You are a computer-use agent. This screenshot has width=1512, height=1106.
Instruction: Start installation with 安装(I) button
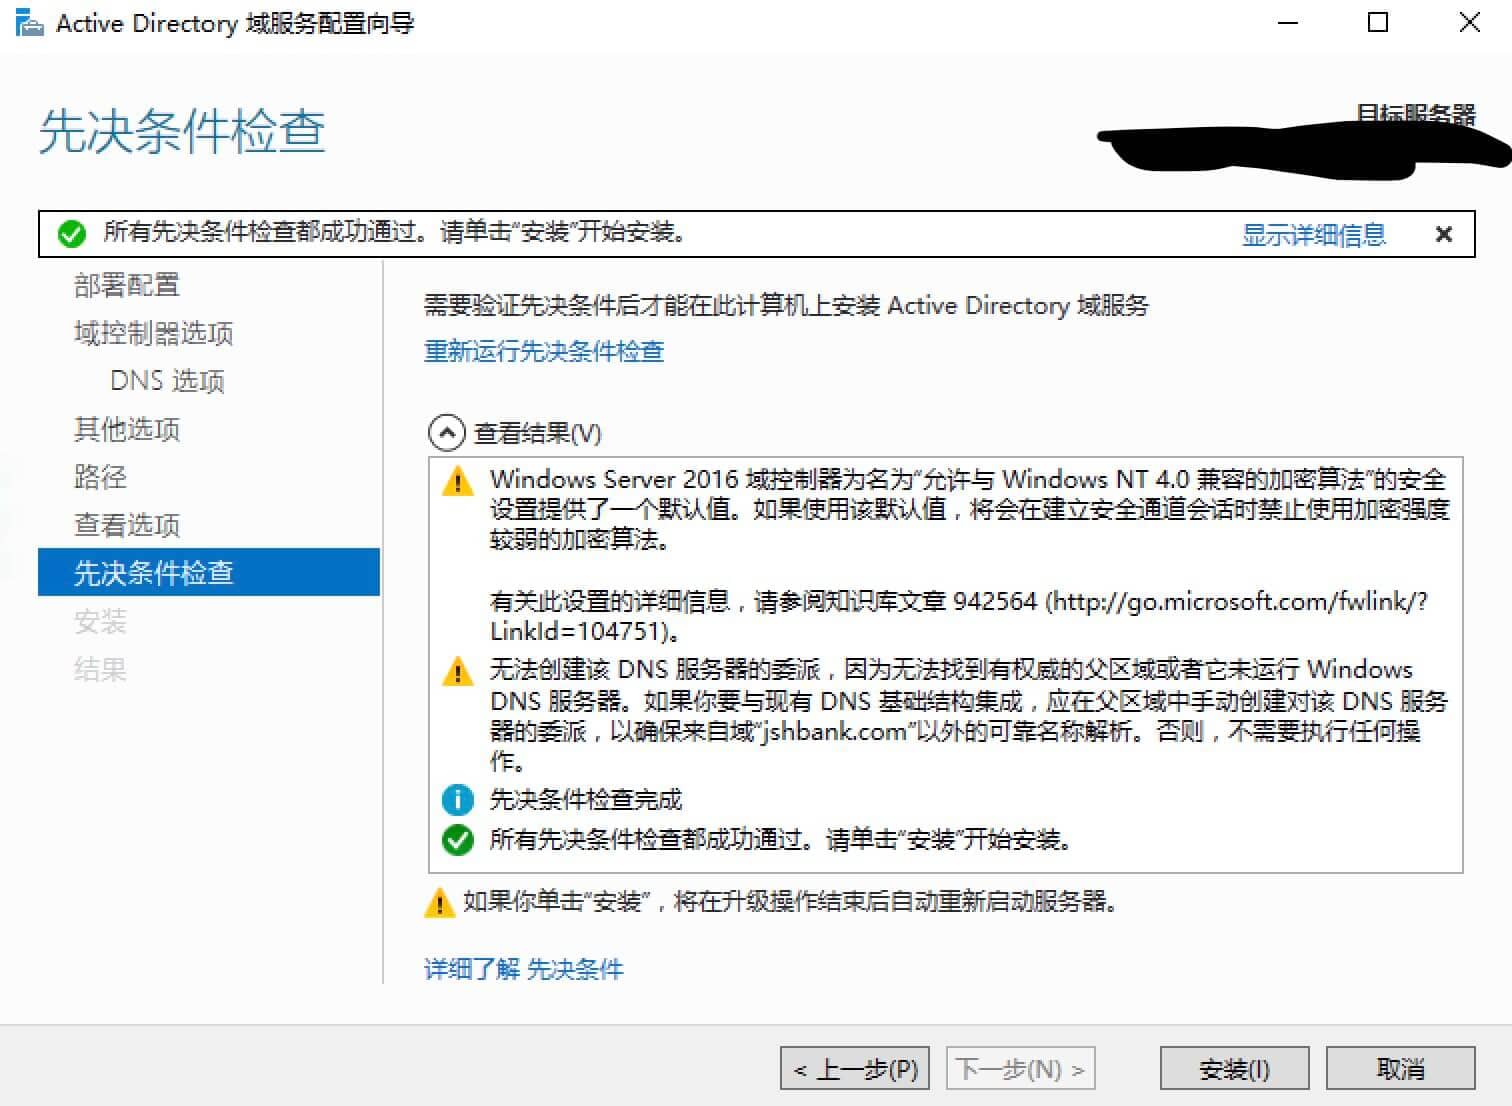coord(1235,1069)
